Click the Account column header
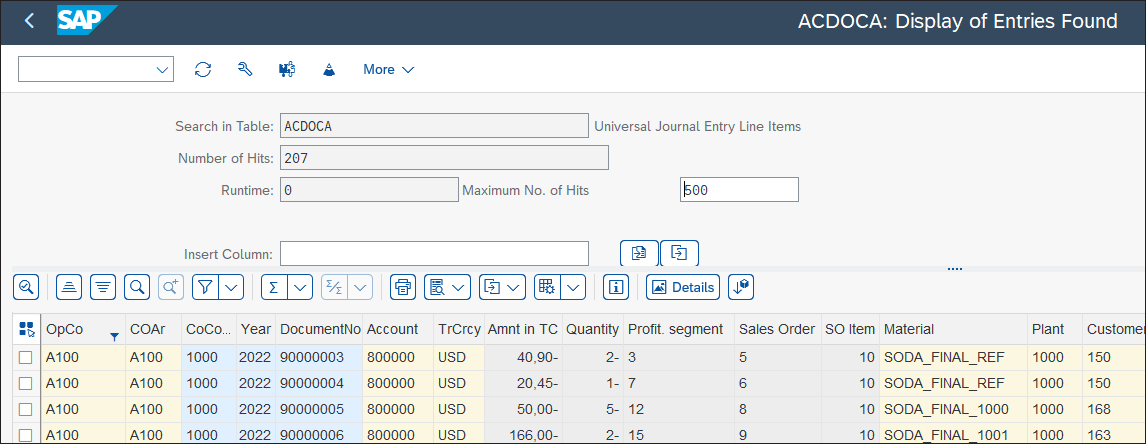This screenshot has height=444, width=1146. (398, 329)
